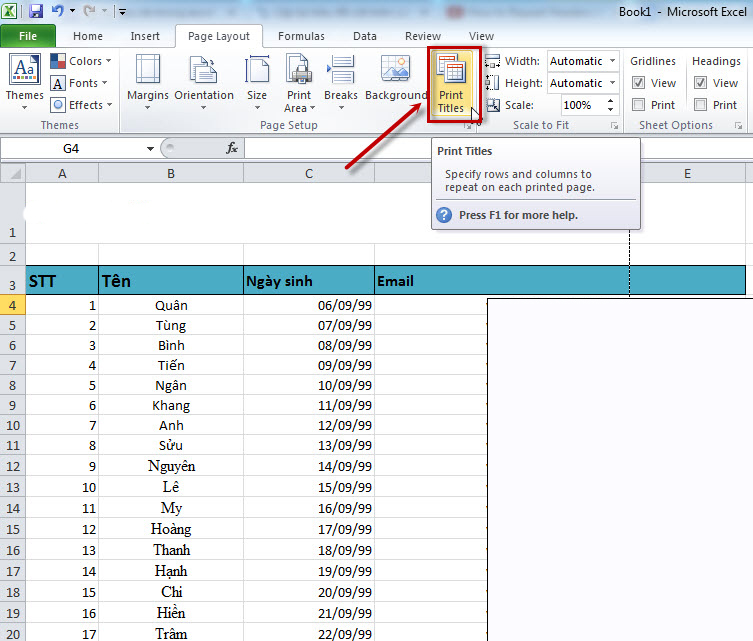
Task: Toggle Gridlines Print checkbox
Action: click(638, 104)
